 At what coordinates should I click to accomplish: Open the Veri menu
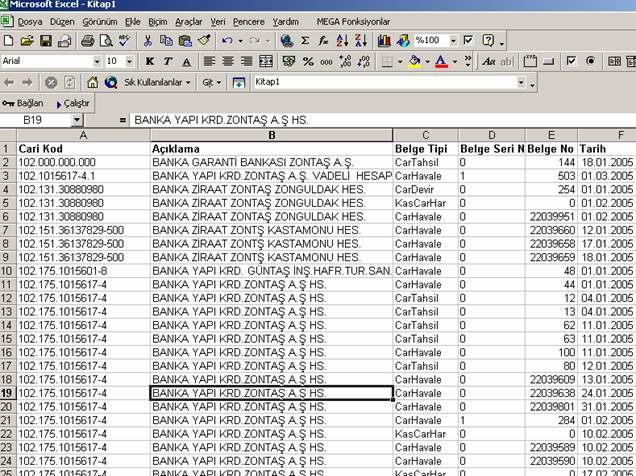tap(218, 22)
